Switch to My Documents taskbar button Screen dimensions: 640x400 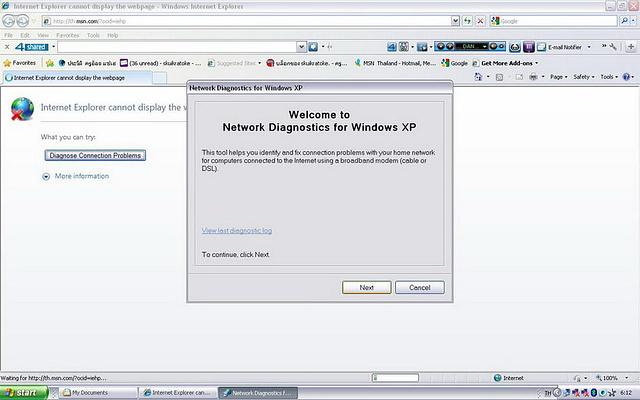(x=98, y=393)
